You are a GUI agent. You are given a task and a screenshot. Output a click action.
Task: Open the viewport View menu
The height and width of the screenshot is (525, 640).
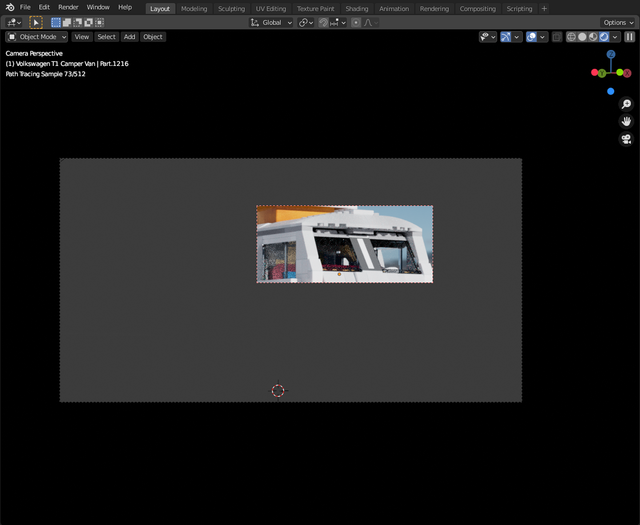coord(82,37)
